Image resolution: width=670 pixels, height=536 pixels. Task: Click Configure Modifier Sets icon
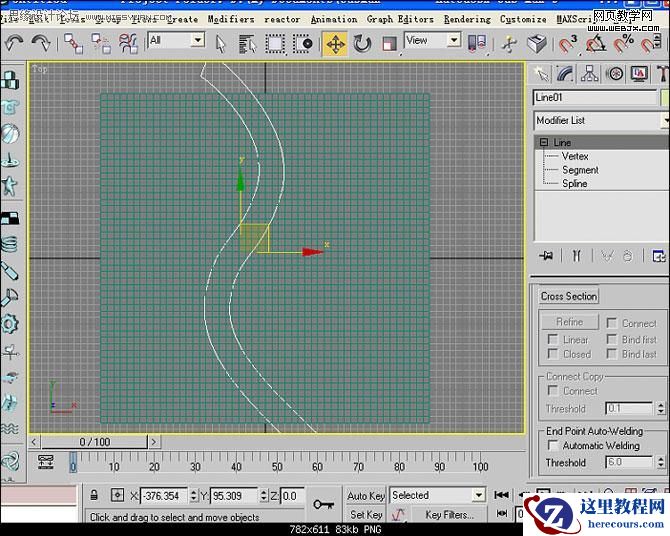click(x=659, y=256)
